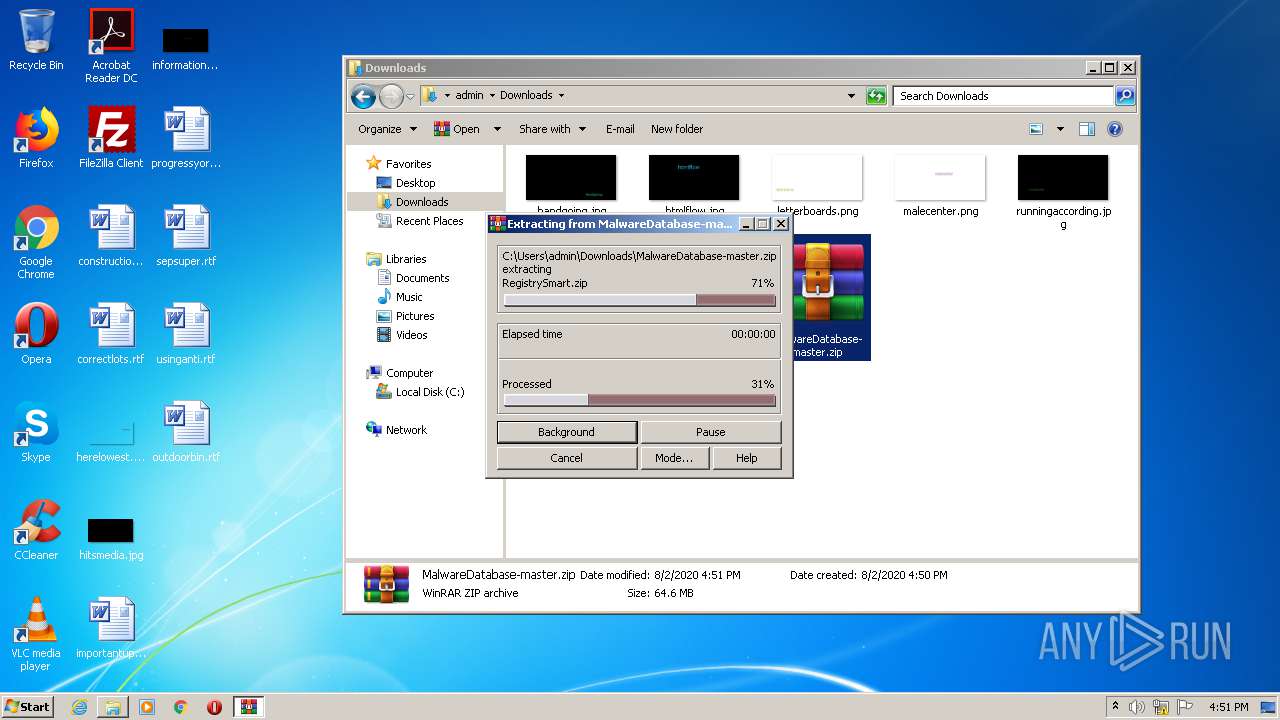Image resolution: width=1280 pixels, height=720 pixels.
Task: Select Desktop under Favorites
Action: pyautogui.click(x=415, y=183)
